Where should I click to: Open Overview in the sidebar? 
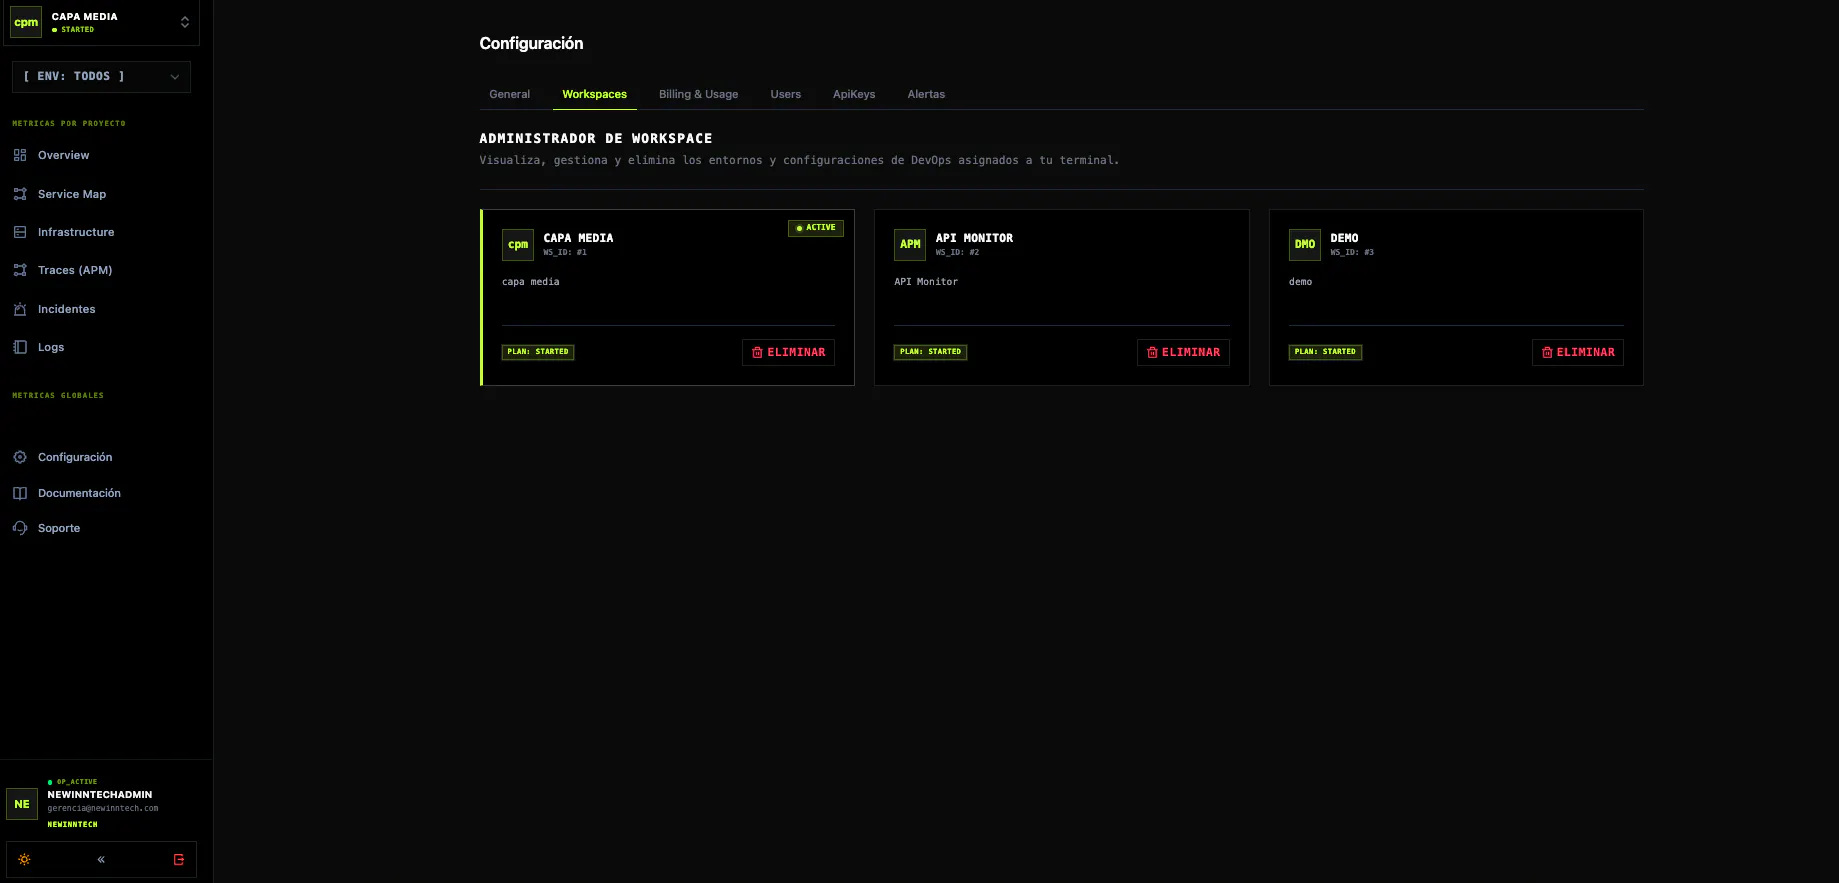click(x=64, y=155)
